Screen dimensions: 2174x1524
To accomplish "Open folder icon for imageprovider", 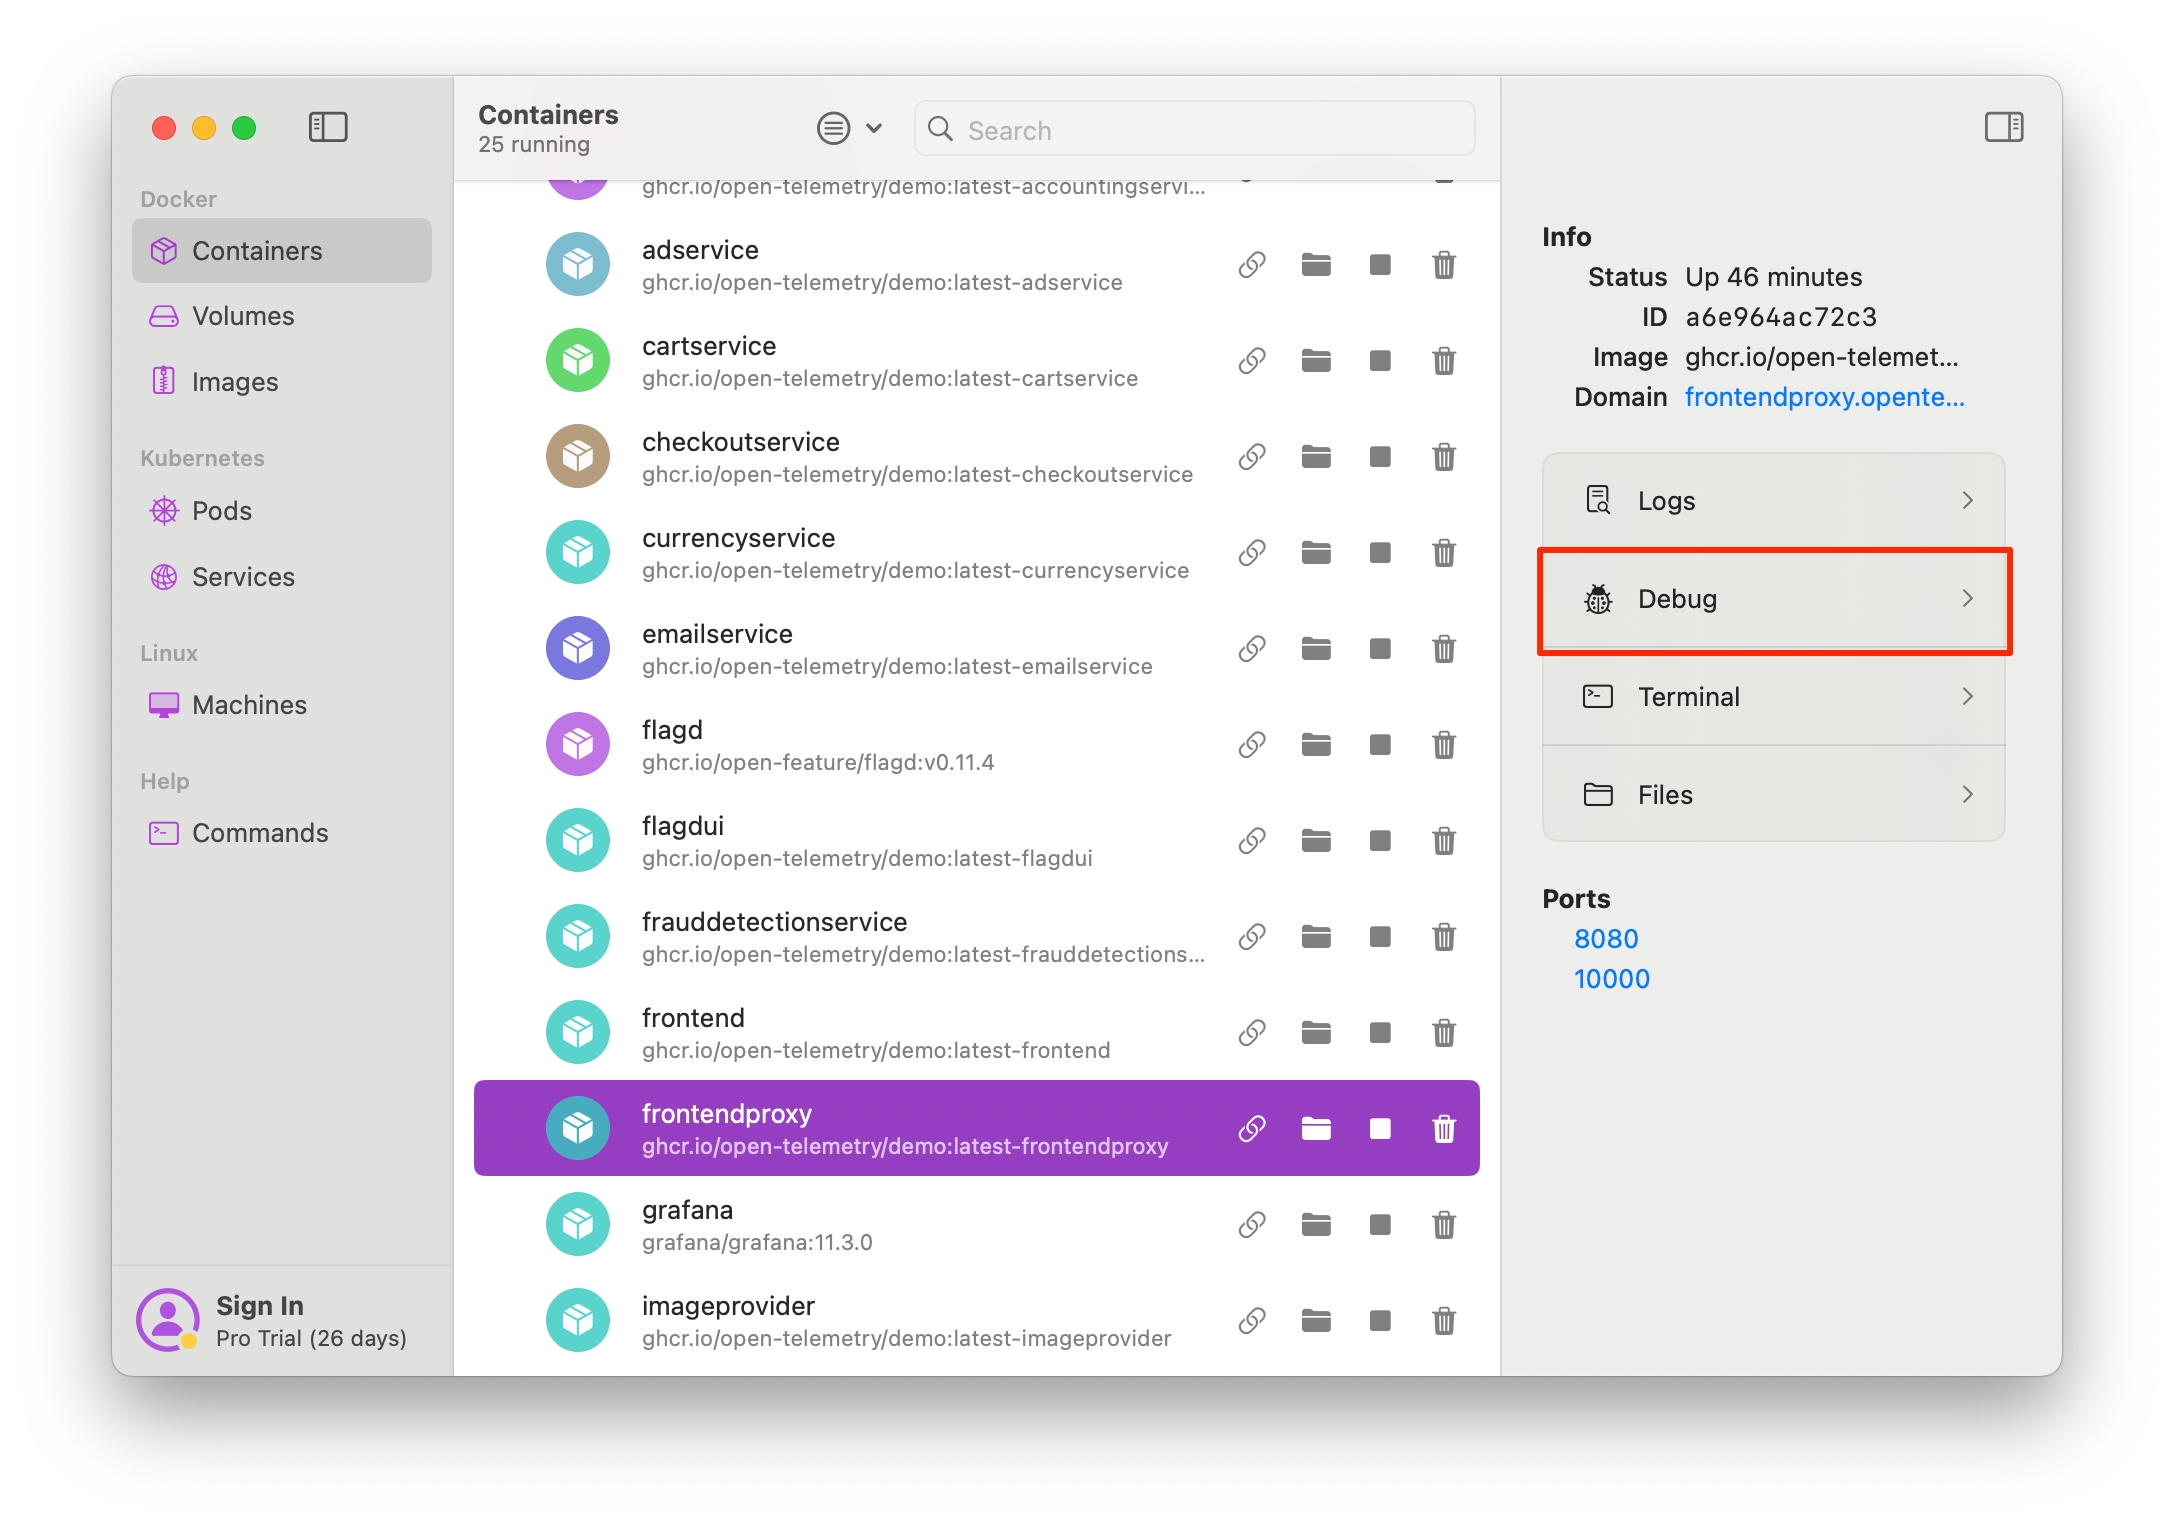I will coord(1316,1321).
